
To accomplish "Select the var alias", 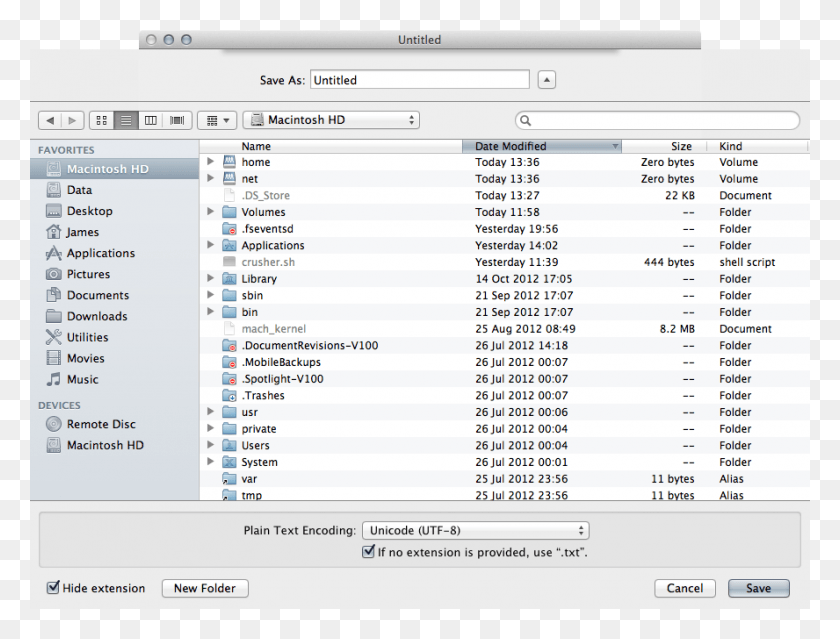I will (504, 479).
